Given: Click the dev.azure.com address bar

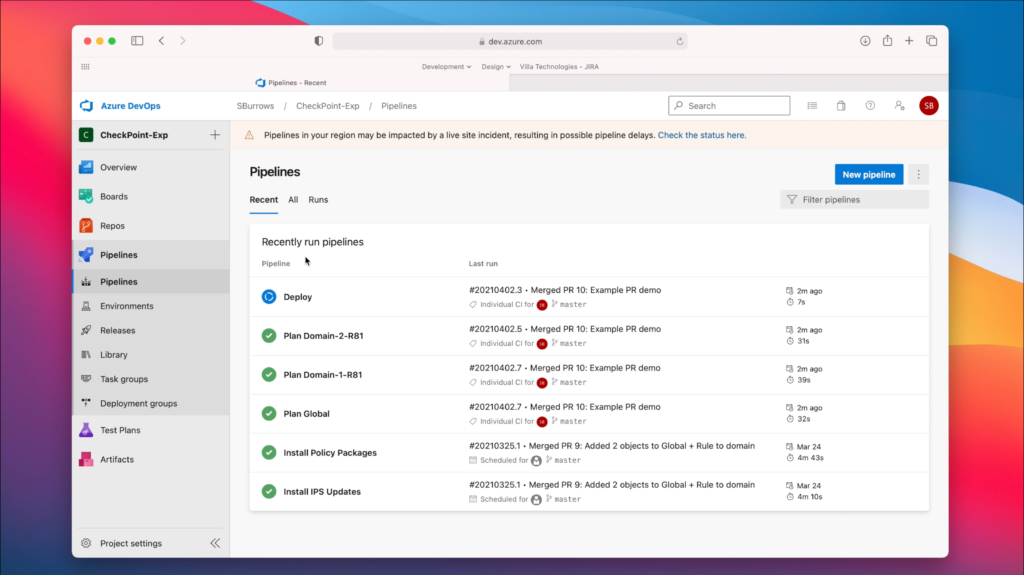Looking at the screenshot, I should [x=510, y=41].
